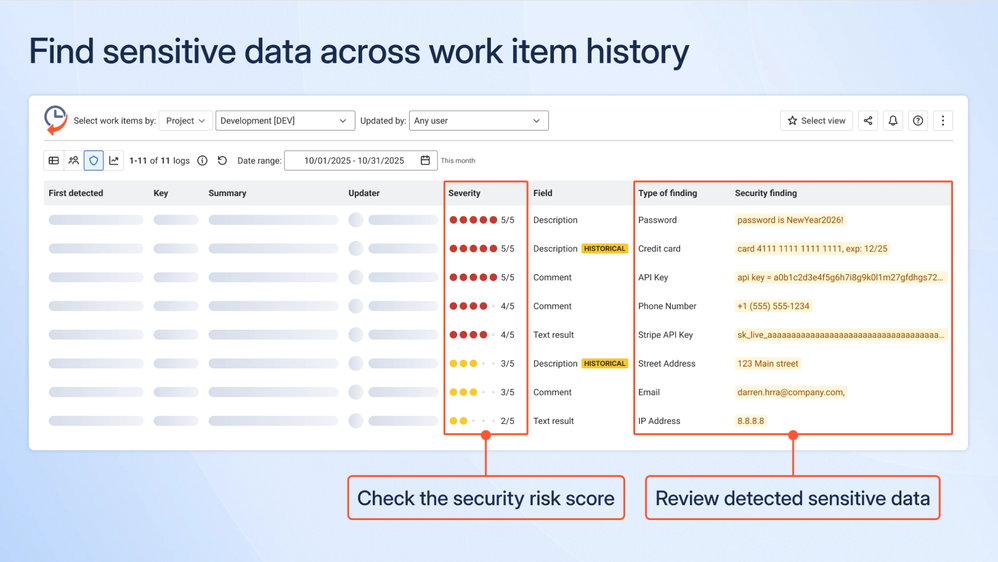
Task: Open the Project selector dropdown
Action: click(185, 120)
